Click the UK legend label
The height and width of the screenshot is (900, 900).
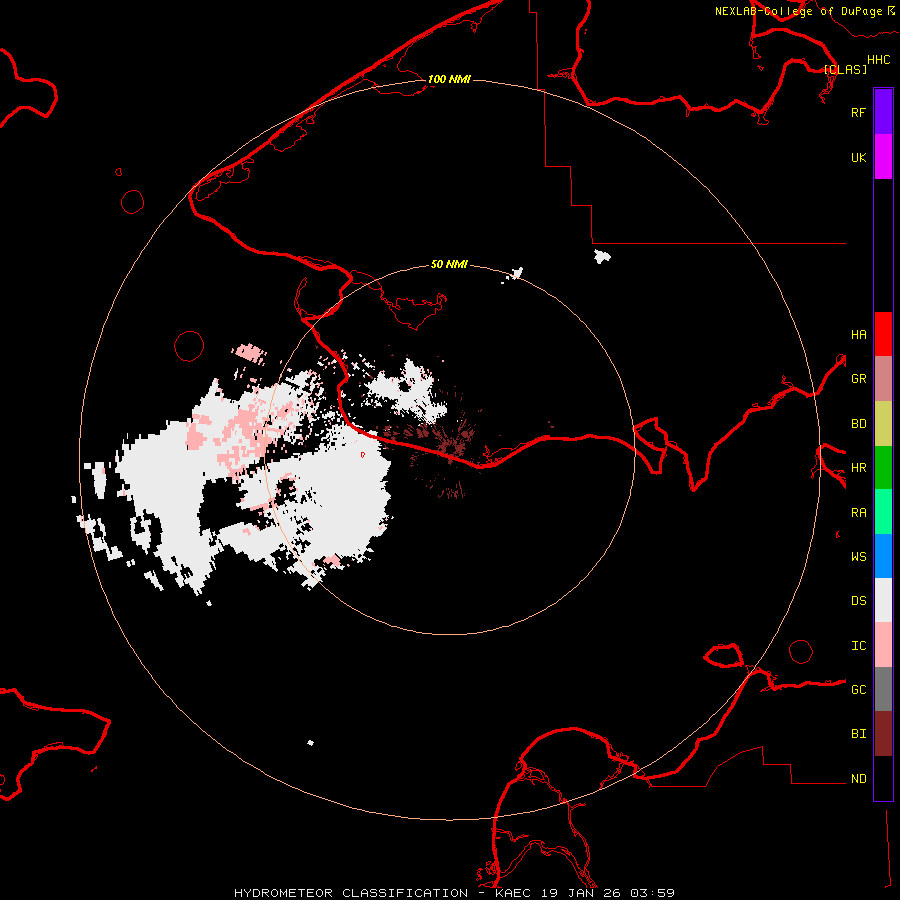point(858,158)
